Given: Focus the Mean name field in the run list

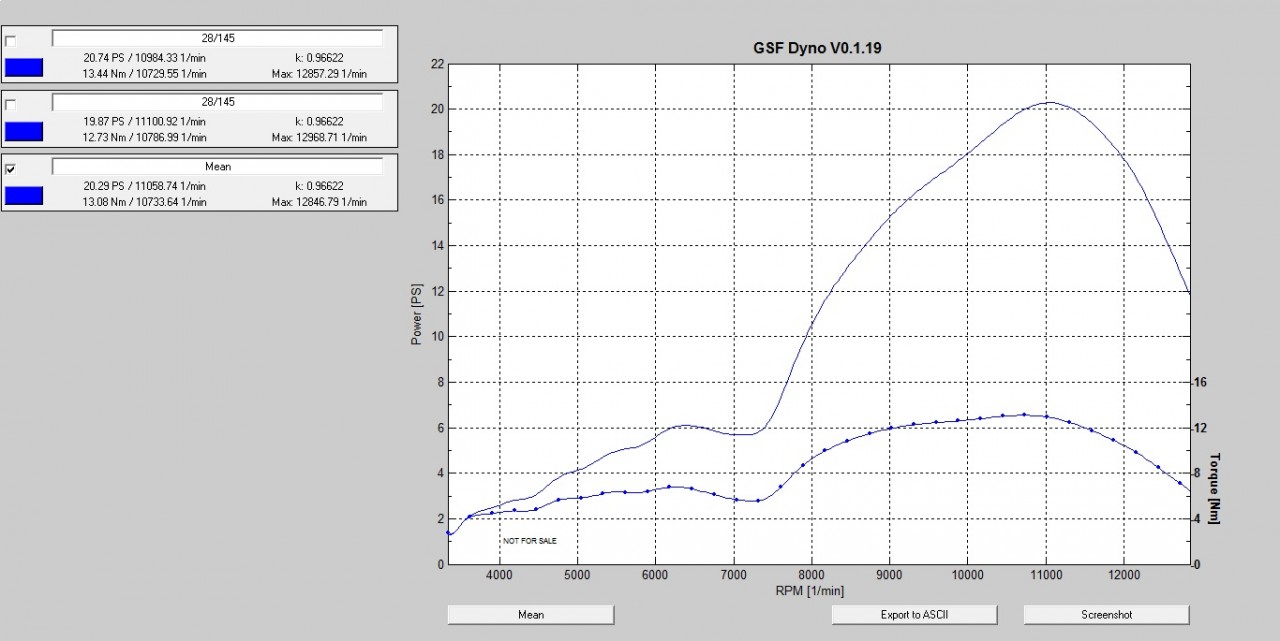Looking at the screenshot, I should (217, 167).
